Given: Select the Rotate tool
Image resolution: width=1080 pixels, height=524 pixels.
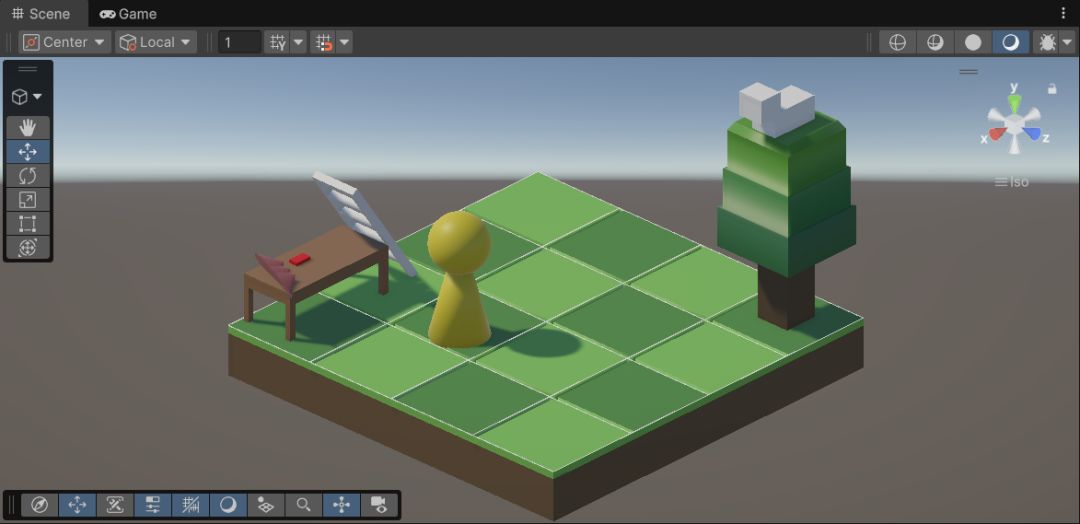Looking at the screenshot, I should coord(28,176).
